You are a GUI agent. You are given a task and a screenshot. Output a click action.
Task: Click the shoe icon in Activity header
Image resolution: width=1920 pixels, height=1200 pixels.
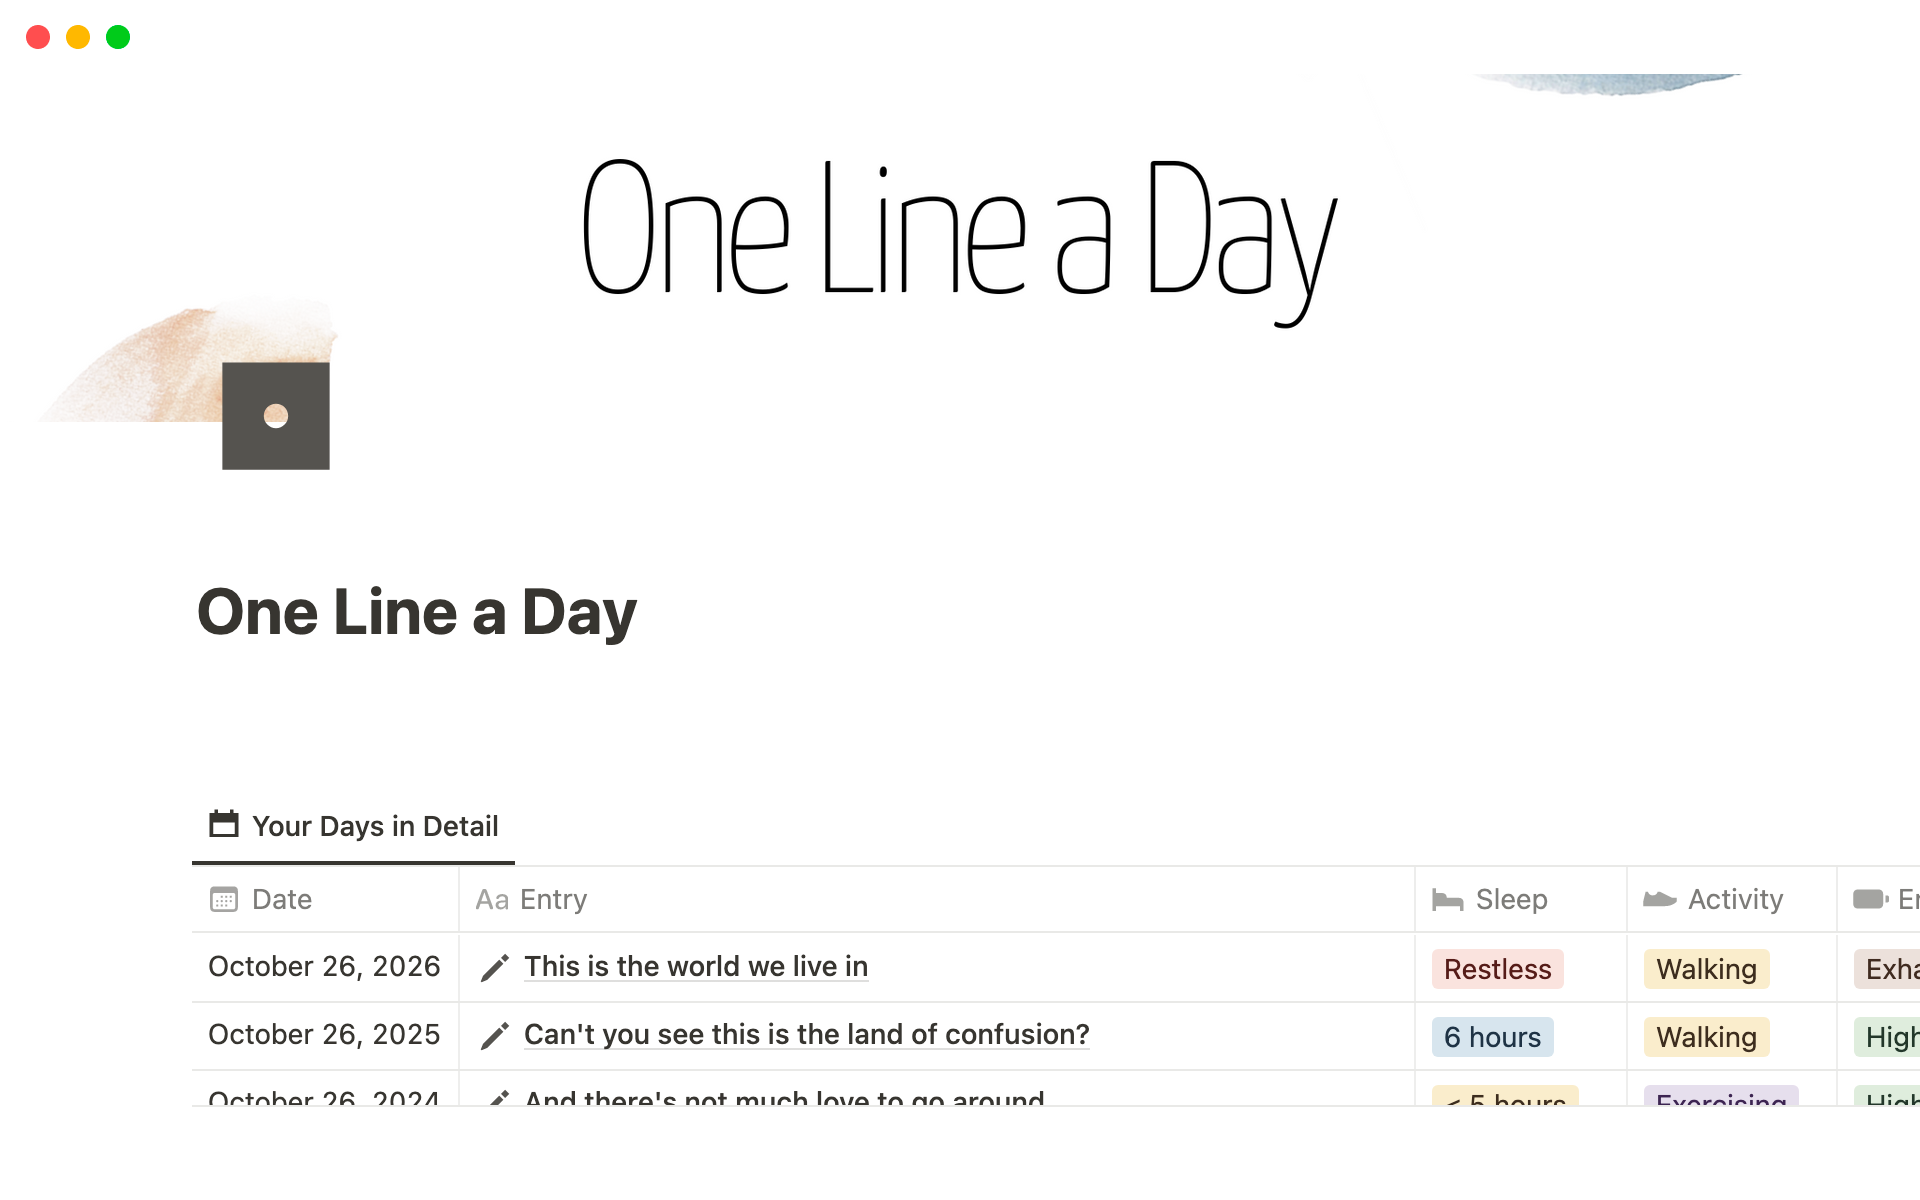(x=1659, y=900)
